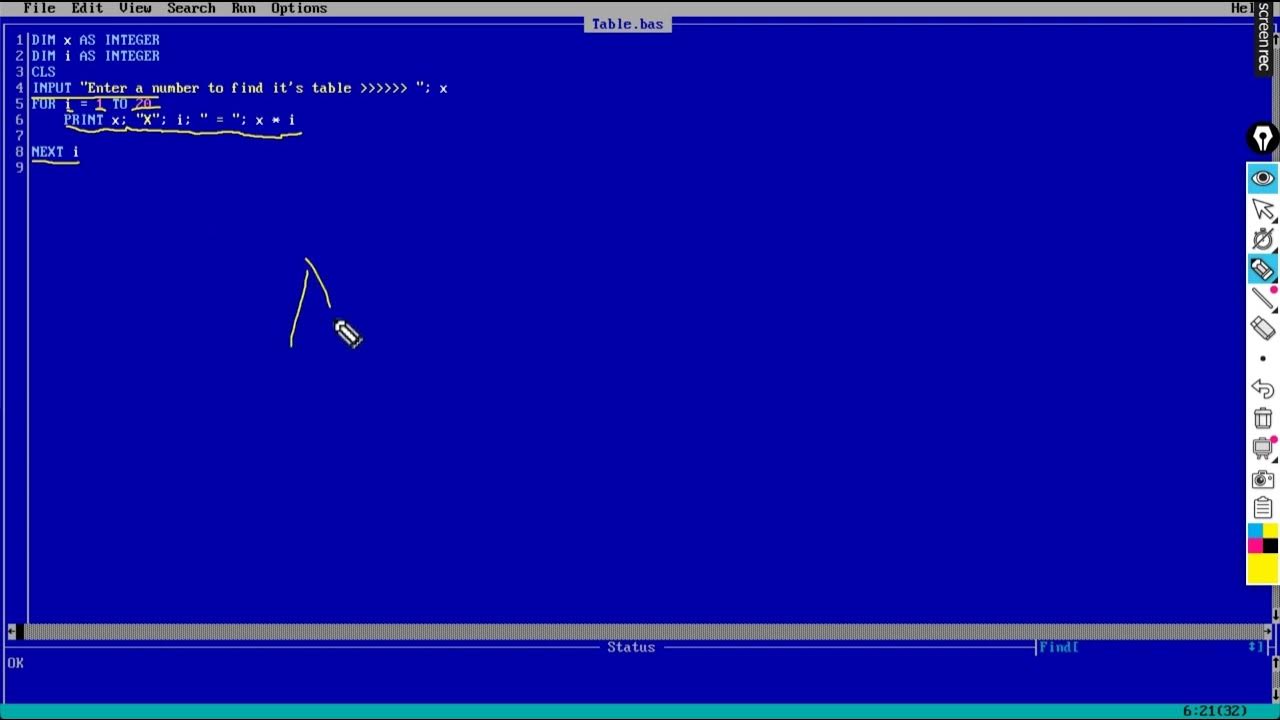The width and height of the screenshot is (1280, 720).
Task: Open the Help menu
Action: point(1244,8)
